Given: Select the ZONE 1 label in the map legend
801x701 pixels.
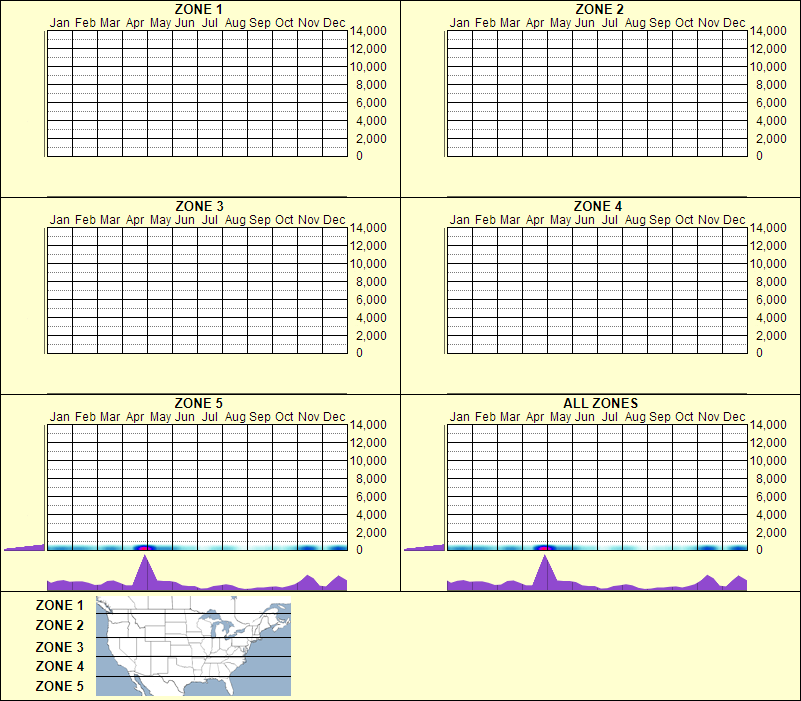Looking at the screenshot, I should pos(59,605).
